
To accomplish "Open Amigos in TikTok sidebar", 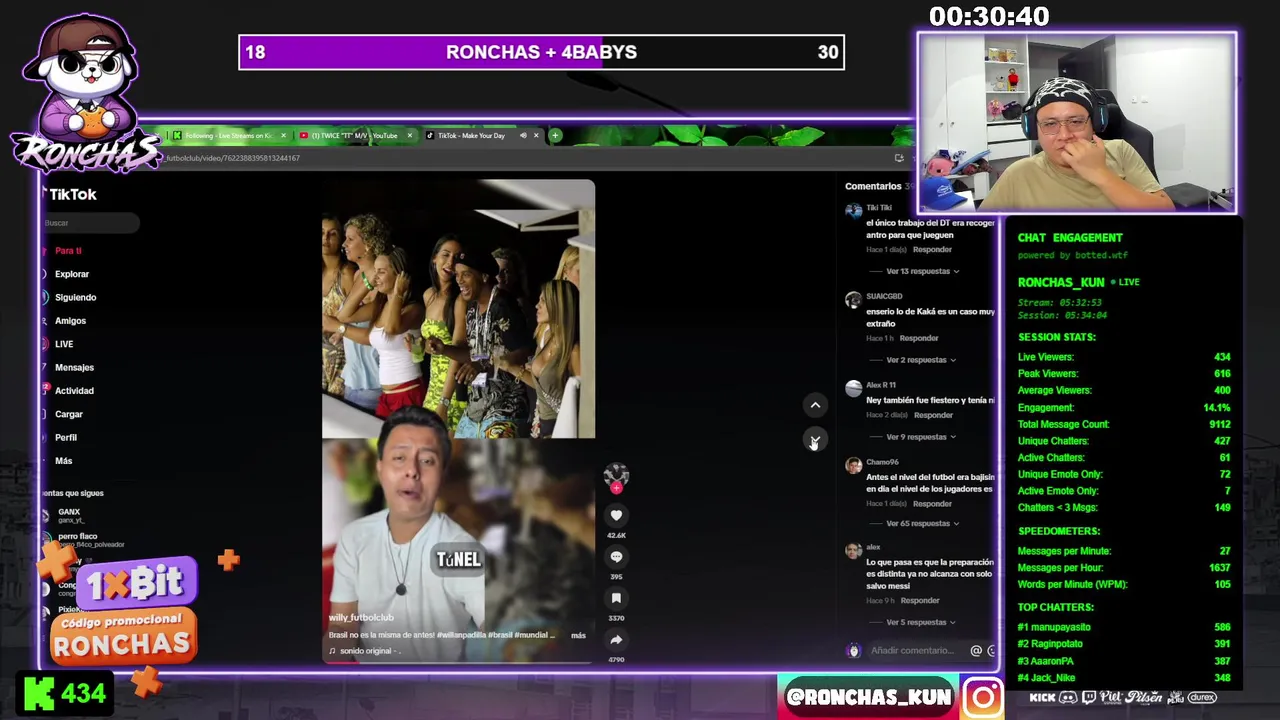I will (70, 321).
